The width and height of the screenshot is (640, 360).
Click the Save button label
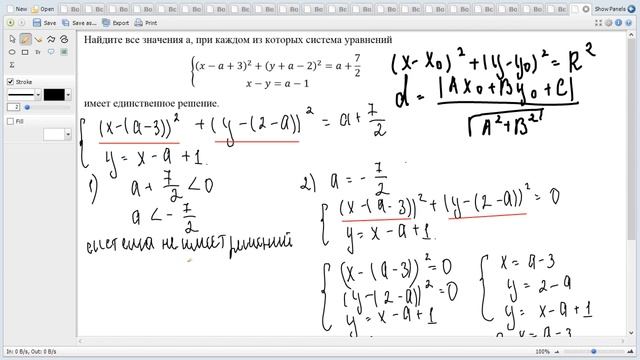(50, 23)
